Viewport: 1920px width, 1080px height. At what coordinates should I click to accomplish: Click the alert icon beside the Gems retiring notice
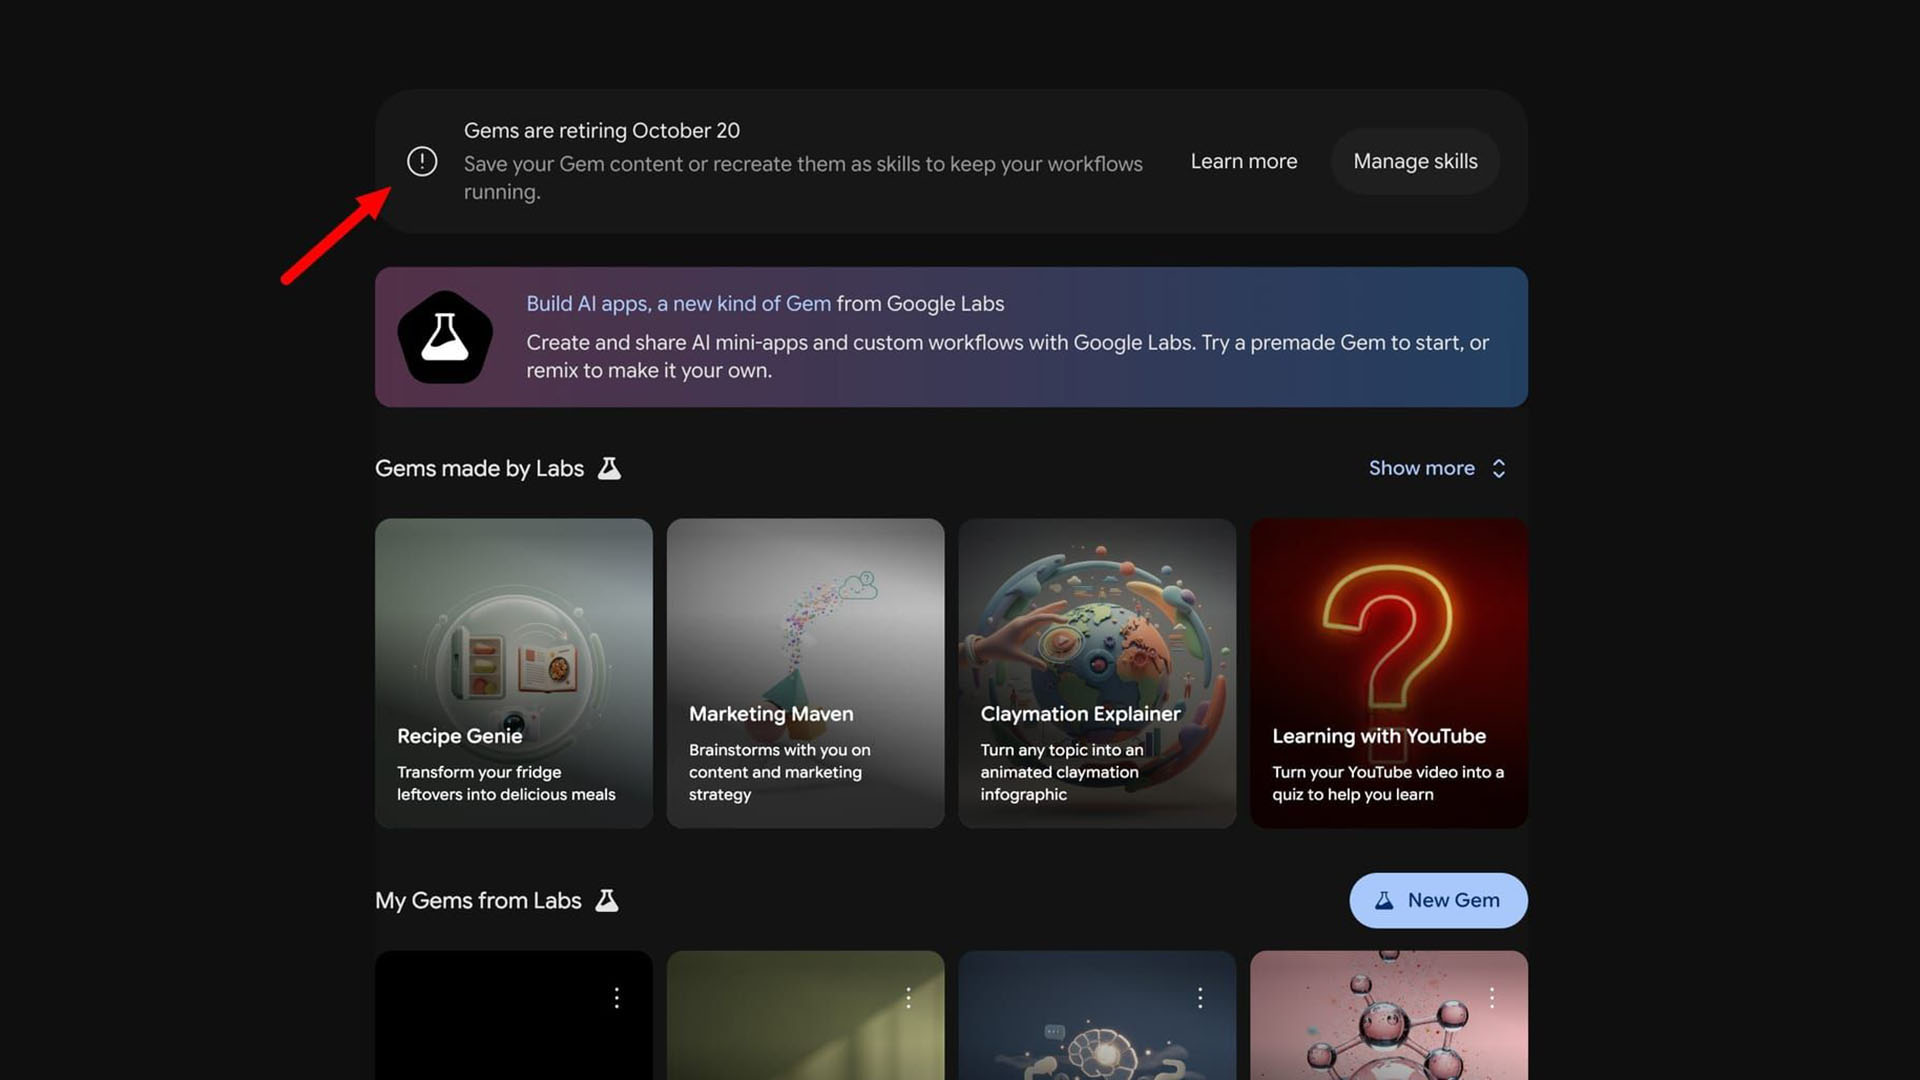[422, 161]
